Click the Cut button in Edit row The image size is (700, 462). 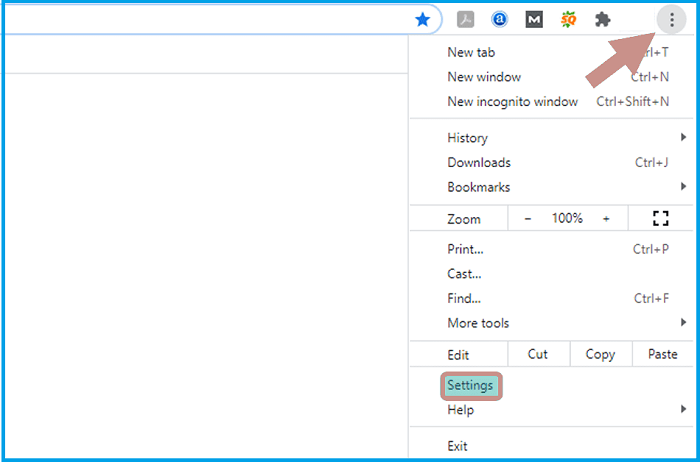[x=538, y=354]
